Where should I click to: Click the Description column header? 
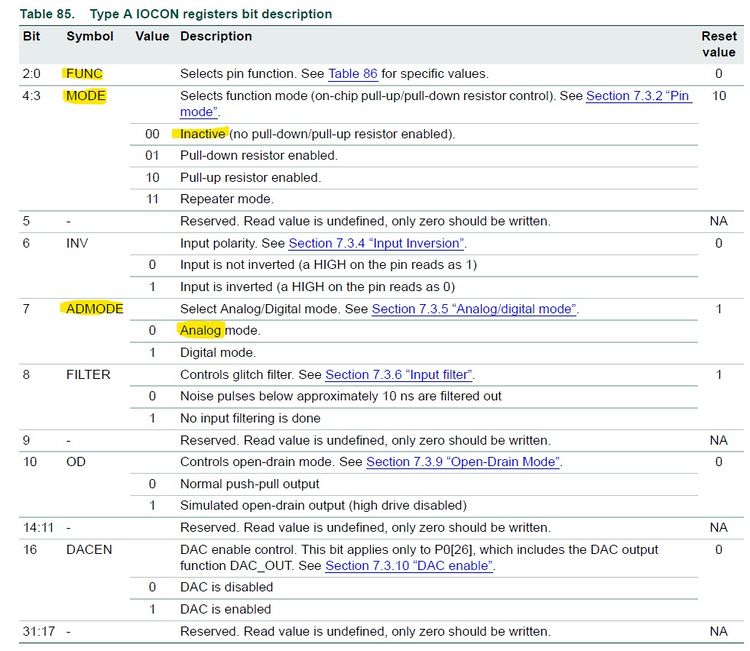(216, 36)
